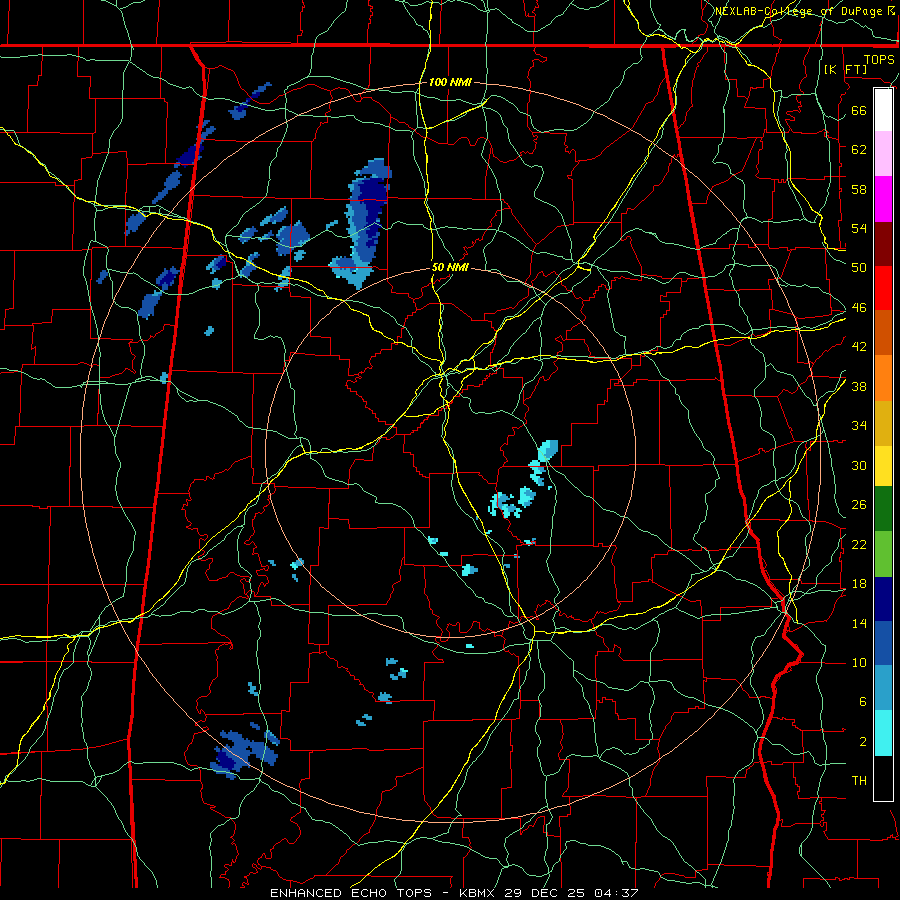Pick the lighter orange legend swatch
The height and width of the screenshot is (900, 900).
click(x=883, y=378)
